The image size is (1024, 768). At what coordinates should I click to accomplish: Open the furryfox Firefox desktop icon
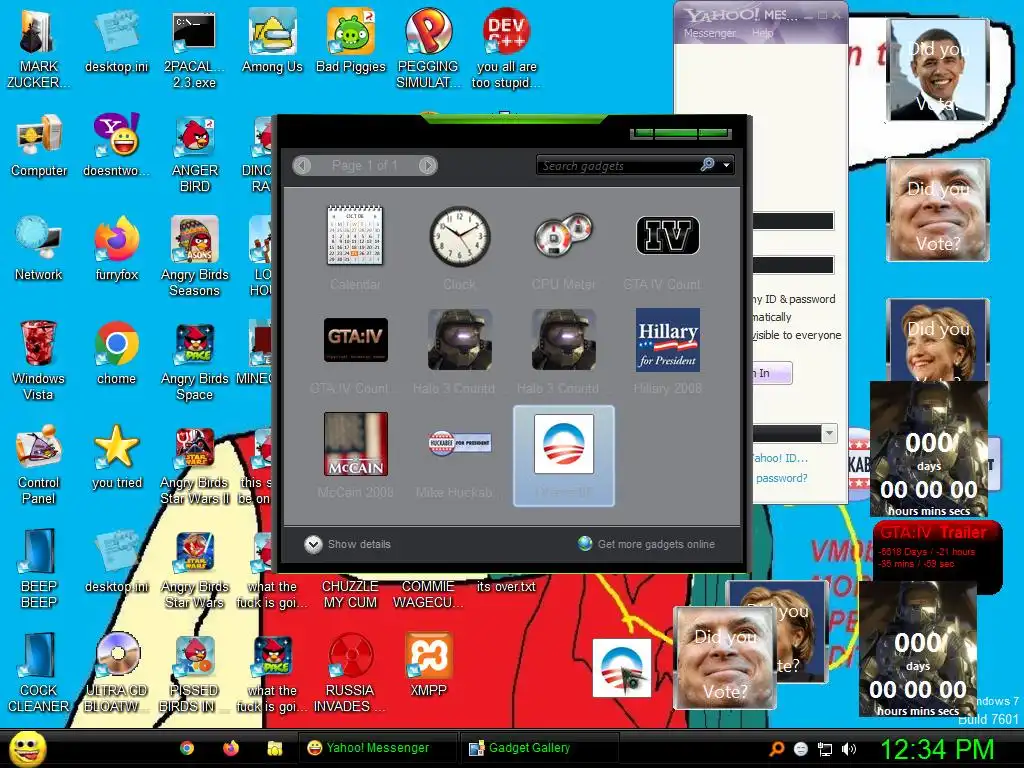[117, 250]
